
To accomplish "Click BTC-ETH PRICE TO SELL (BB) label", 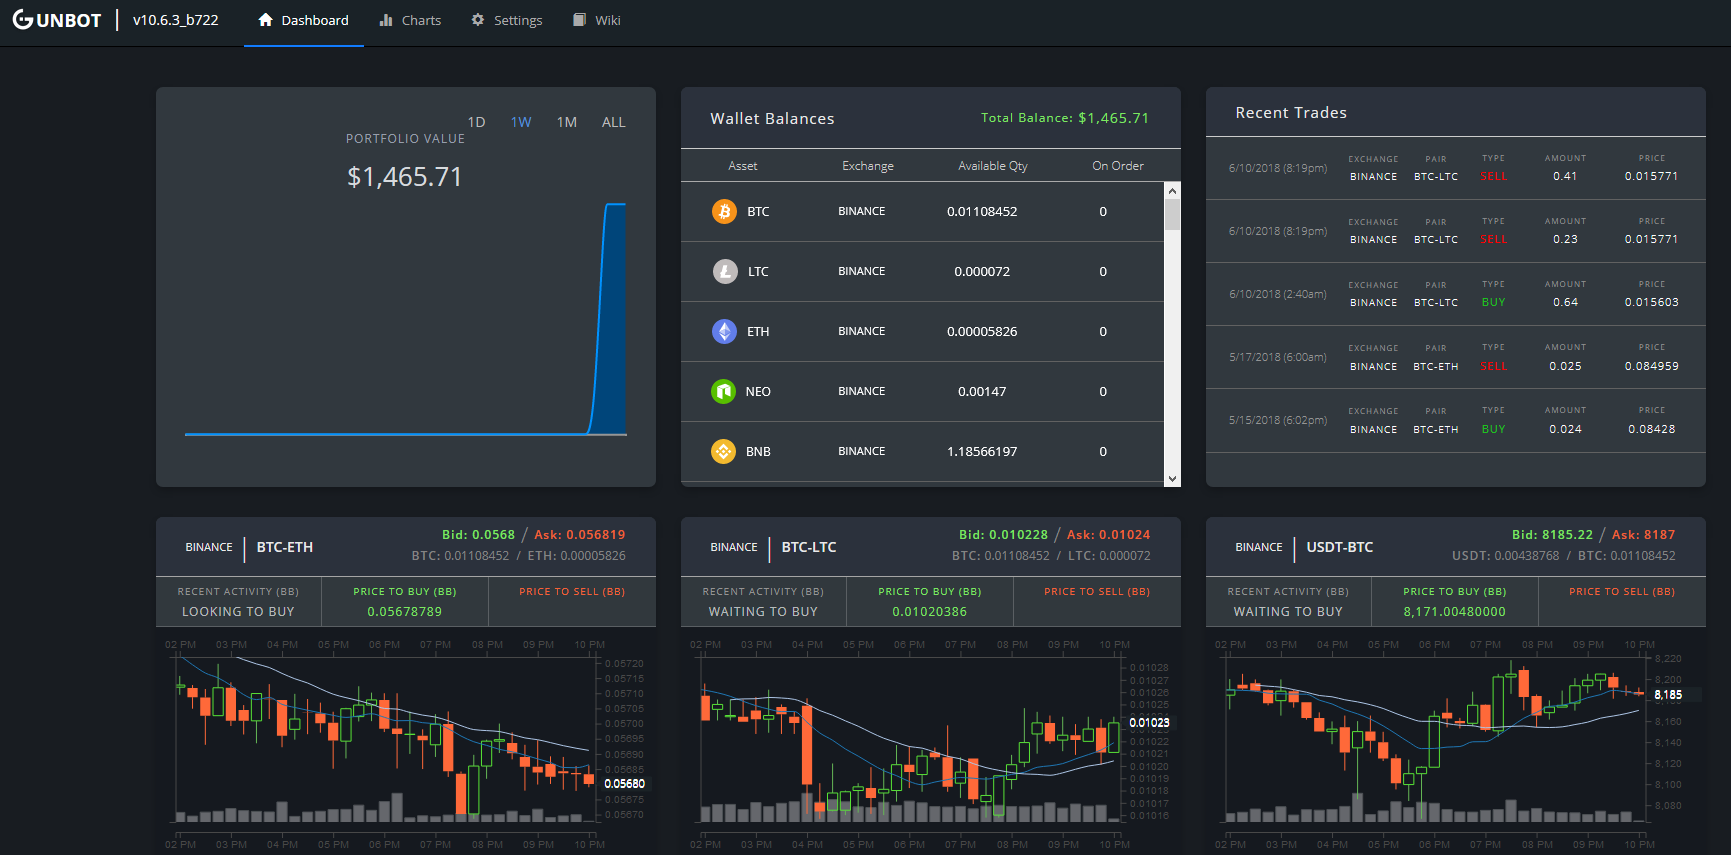I will 572,592.
